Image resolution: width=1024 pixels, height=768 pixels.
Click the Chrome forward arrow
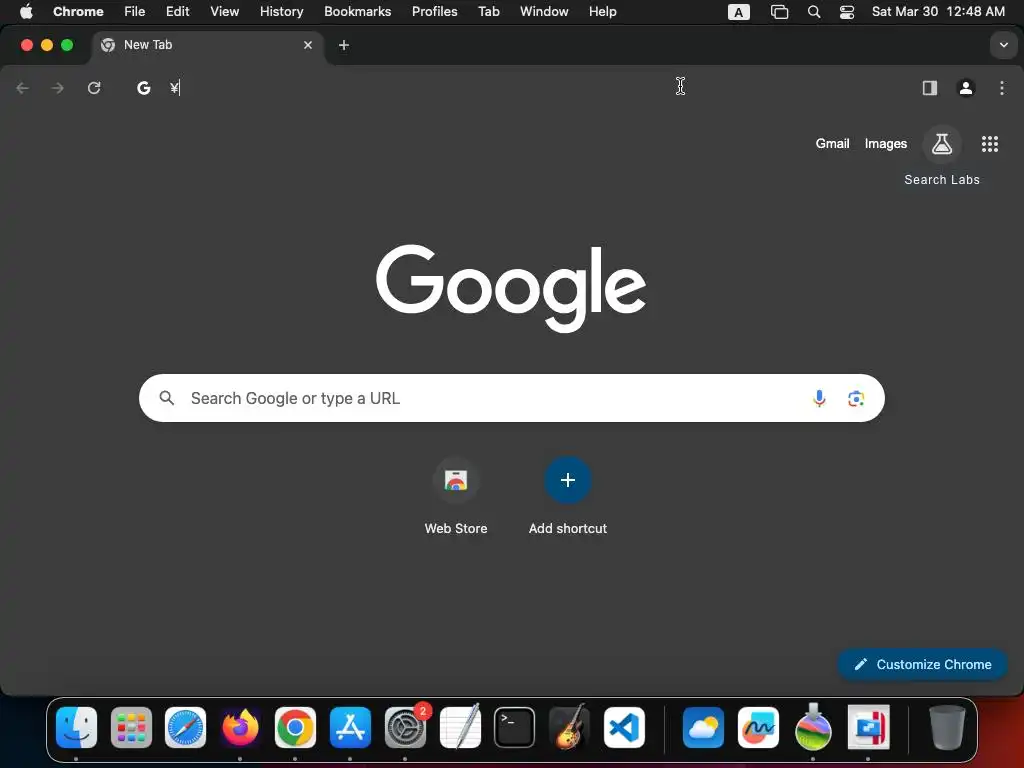tap(57, 88)
